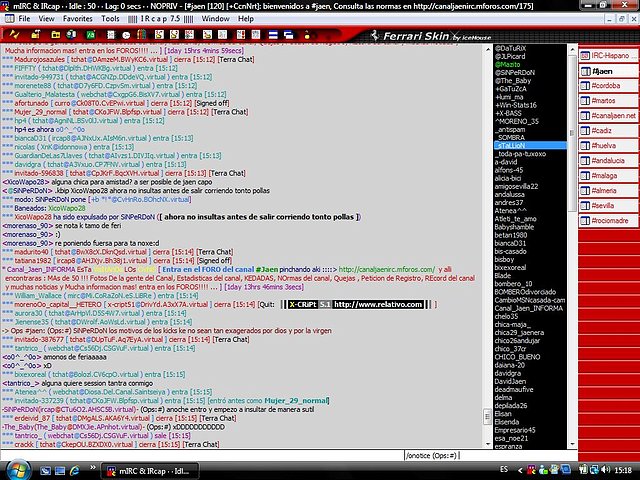Image resolution: width=640 pixels, height=480 pixels.
Task: Open the Window menu
Action: 216,19
